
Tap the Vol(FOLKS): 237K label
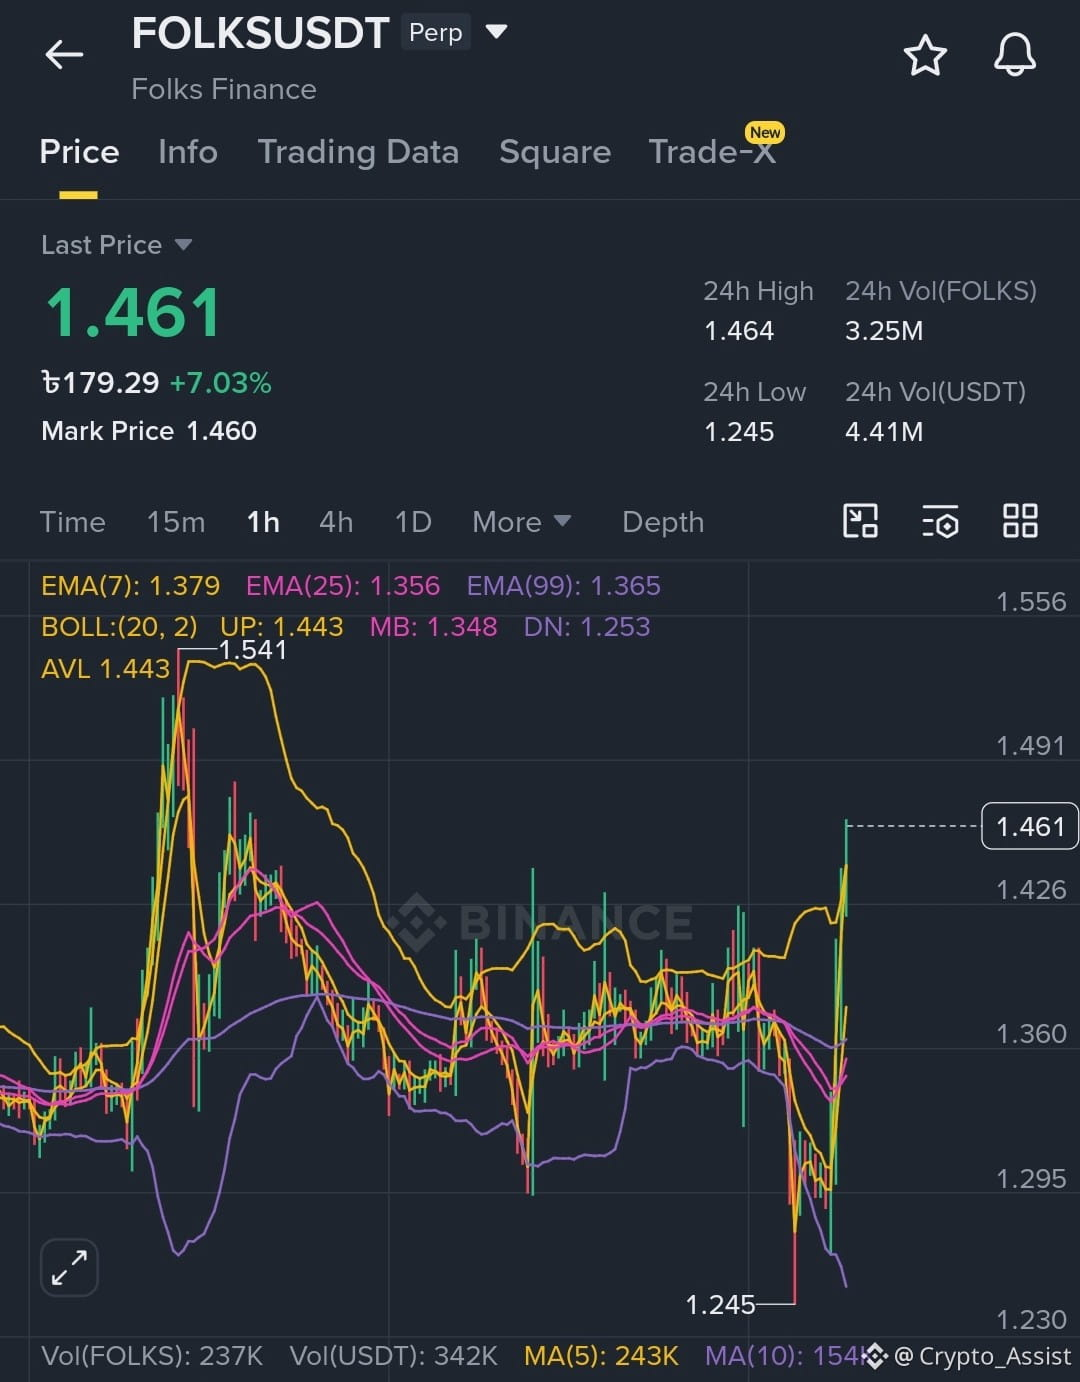[152, 1357]
